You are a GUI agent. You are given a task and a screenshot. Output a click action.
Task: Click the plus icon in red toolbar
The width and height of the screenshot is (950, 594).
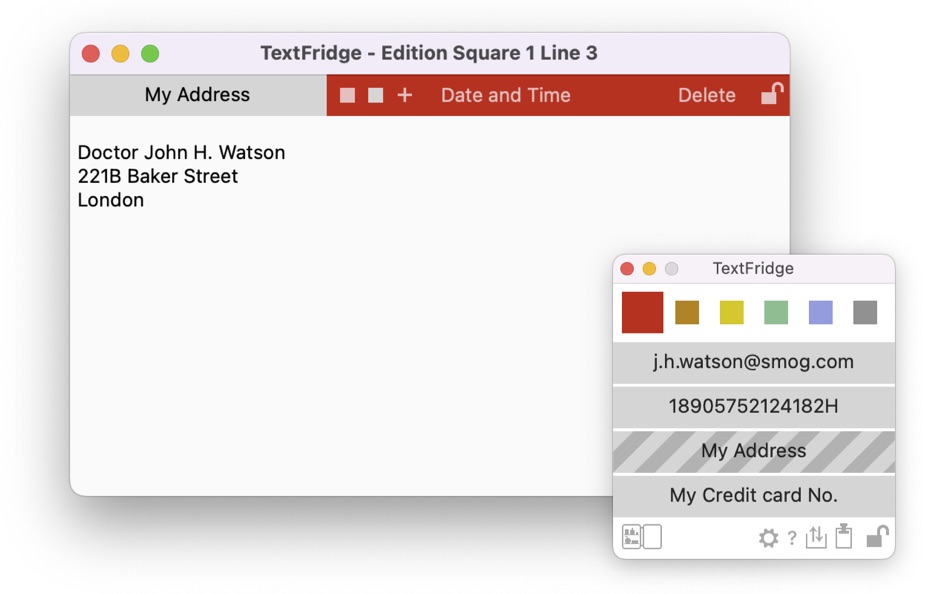pyautogui.click(x=405, y=95)
